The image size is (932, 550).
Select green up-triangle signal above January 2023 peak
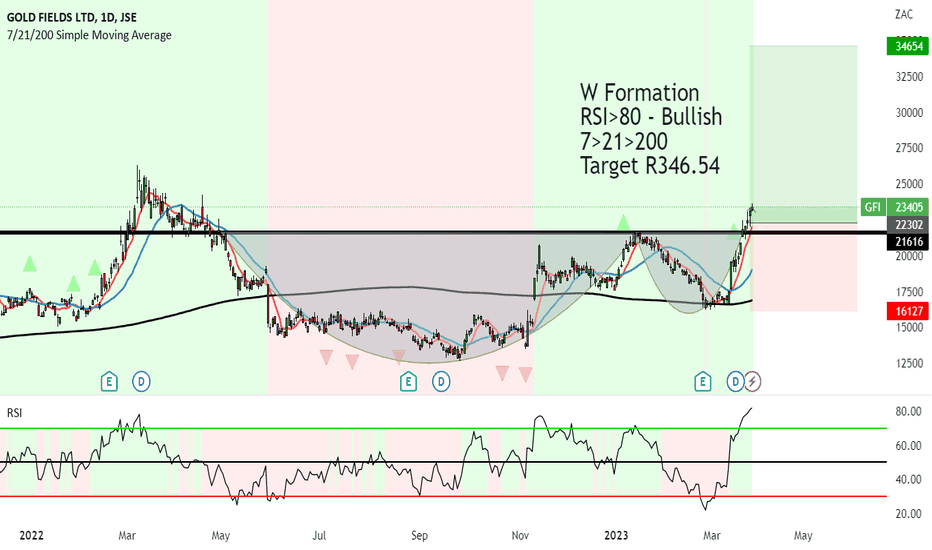pyautogui.click(x=623, y=223)
